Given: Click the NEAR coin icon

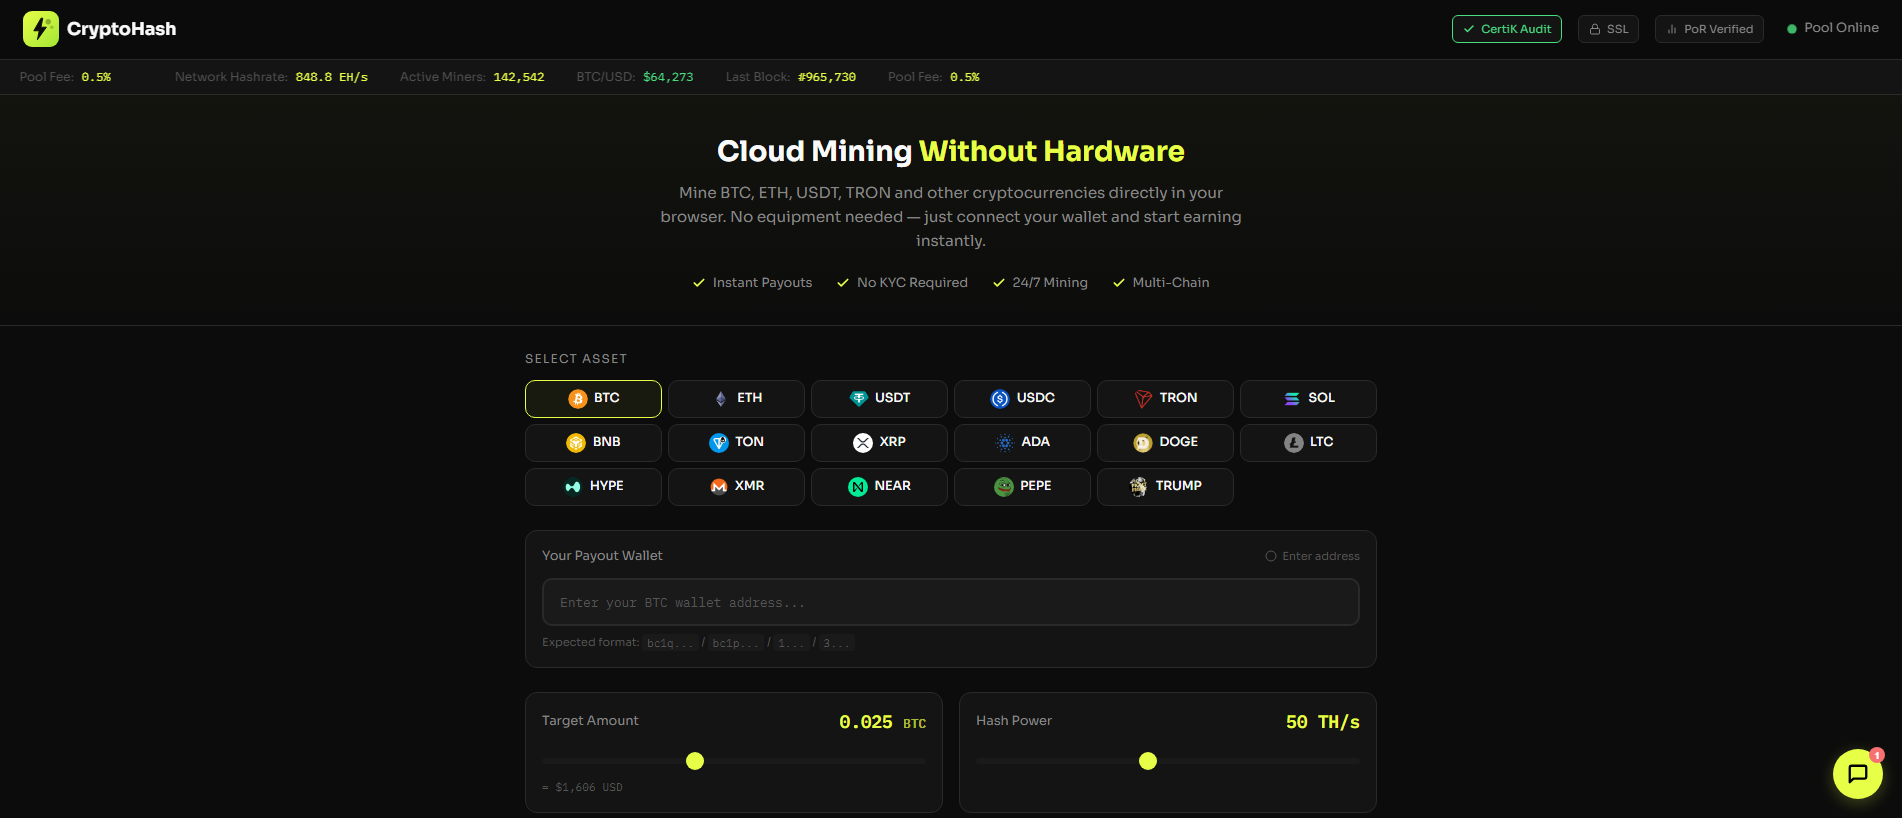Looking at the screenshot, I should (x=858, y=487).
